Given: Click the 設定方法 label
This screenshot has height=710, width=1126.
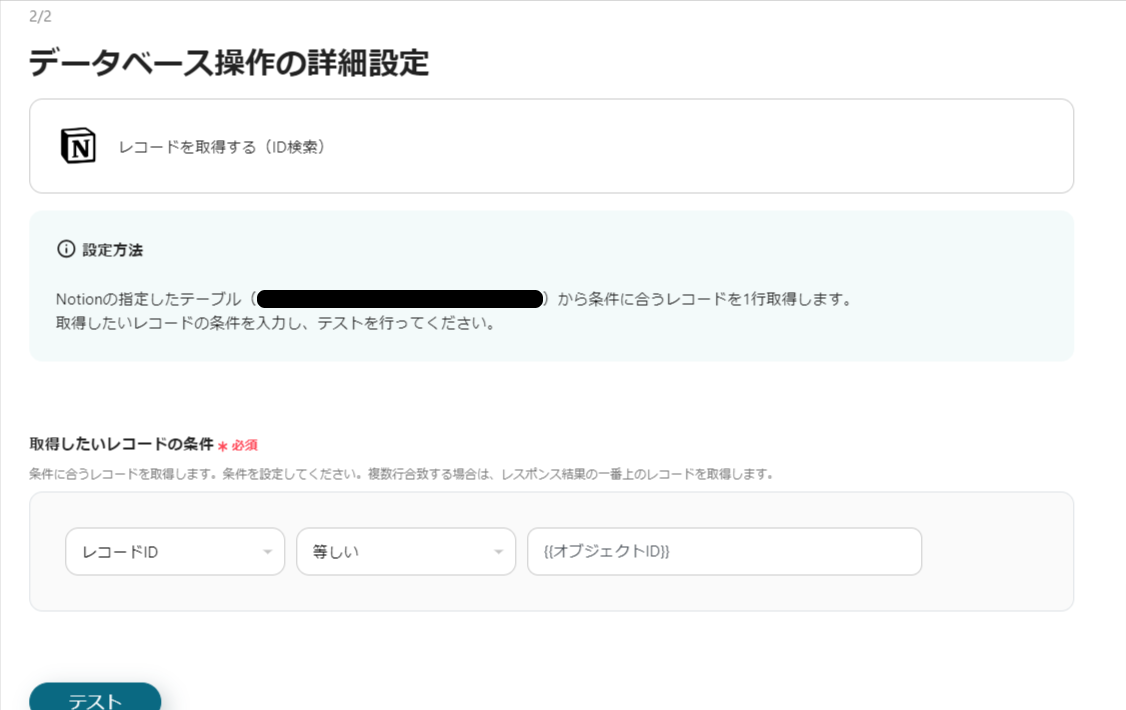Looking at the screenshot, I should click(x=113, y=250).
